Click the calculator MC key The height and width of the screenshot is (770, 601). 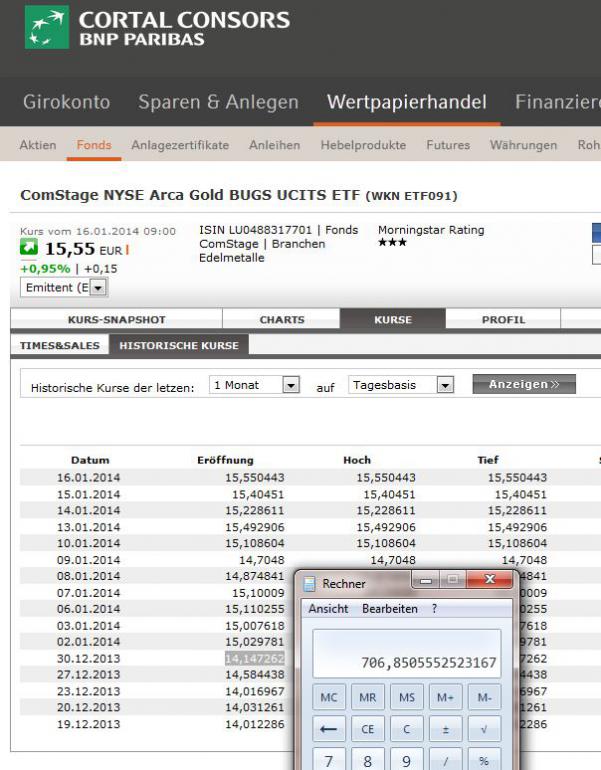click(x=328, y=697)
